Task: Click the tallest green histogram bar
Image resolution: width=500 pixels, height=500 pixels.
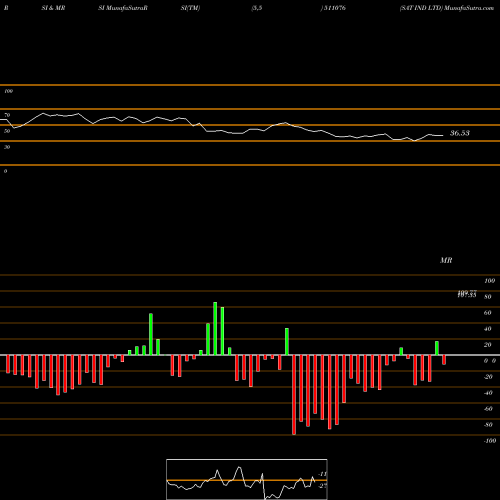Action: point(215,328)
